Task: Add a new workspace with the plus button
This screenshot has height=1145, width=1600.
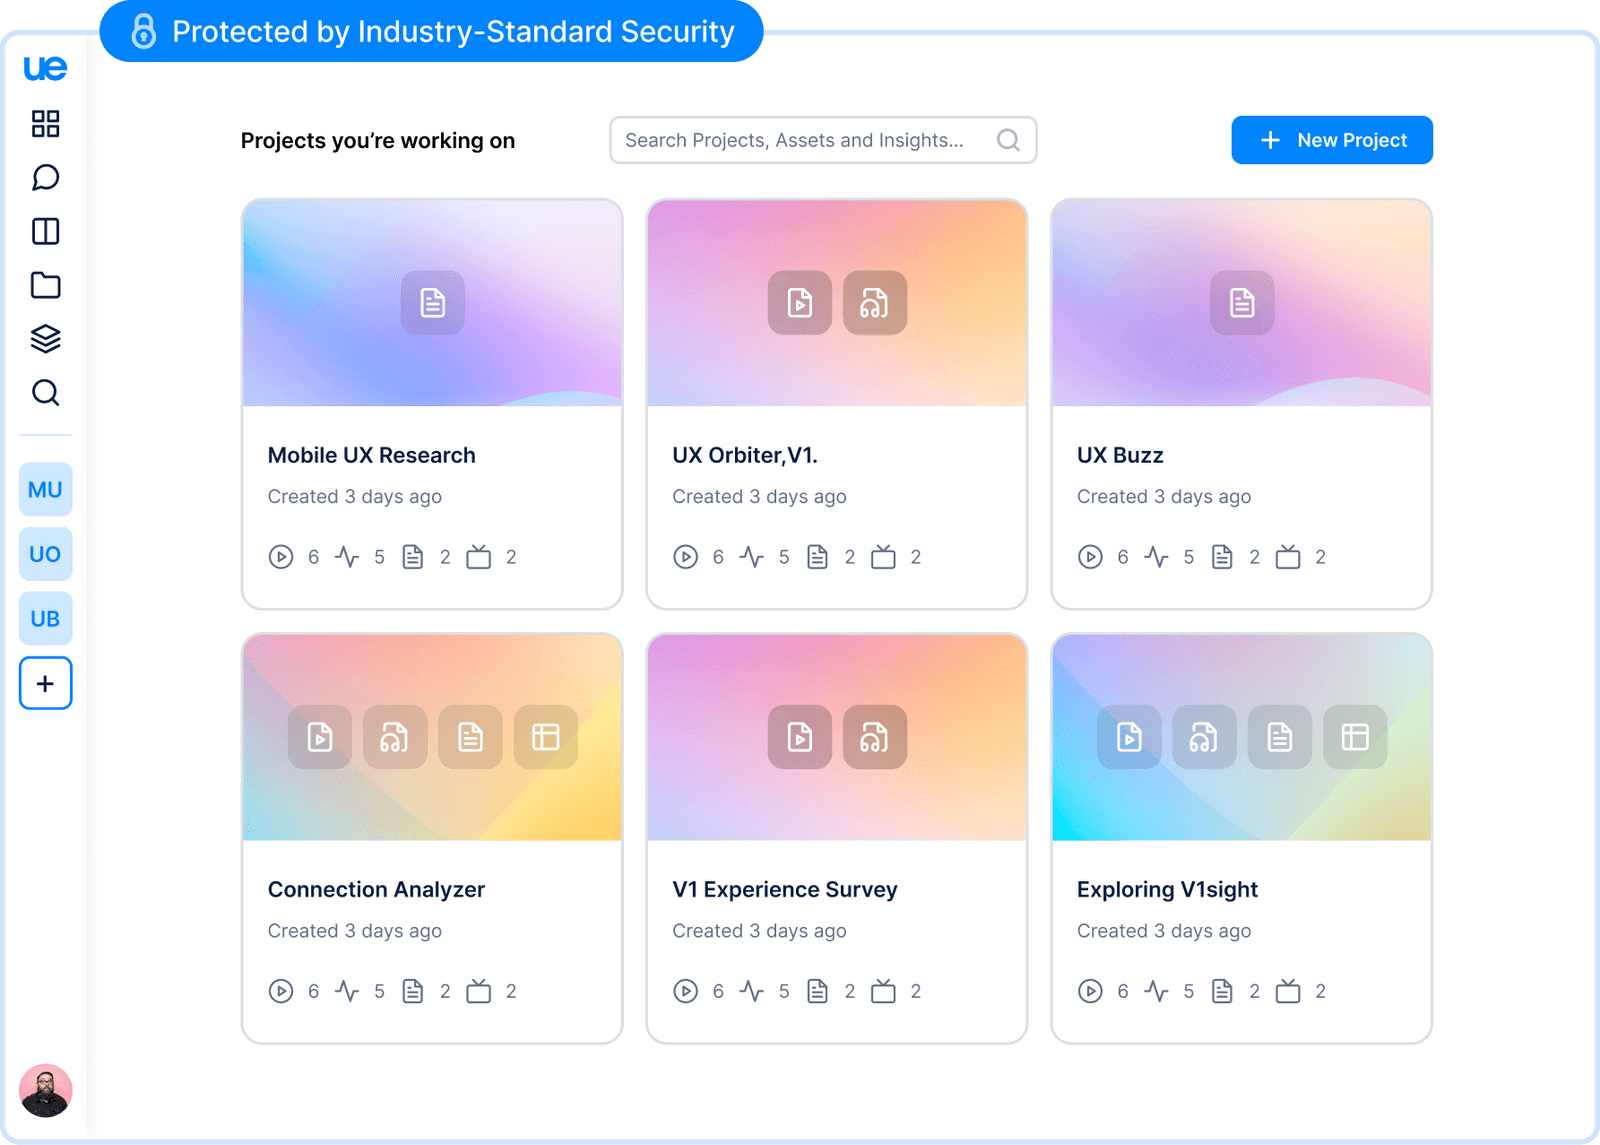Action: (x=45, y=683)
